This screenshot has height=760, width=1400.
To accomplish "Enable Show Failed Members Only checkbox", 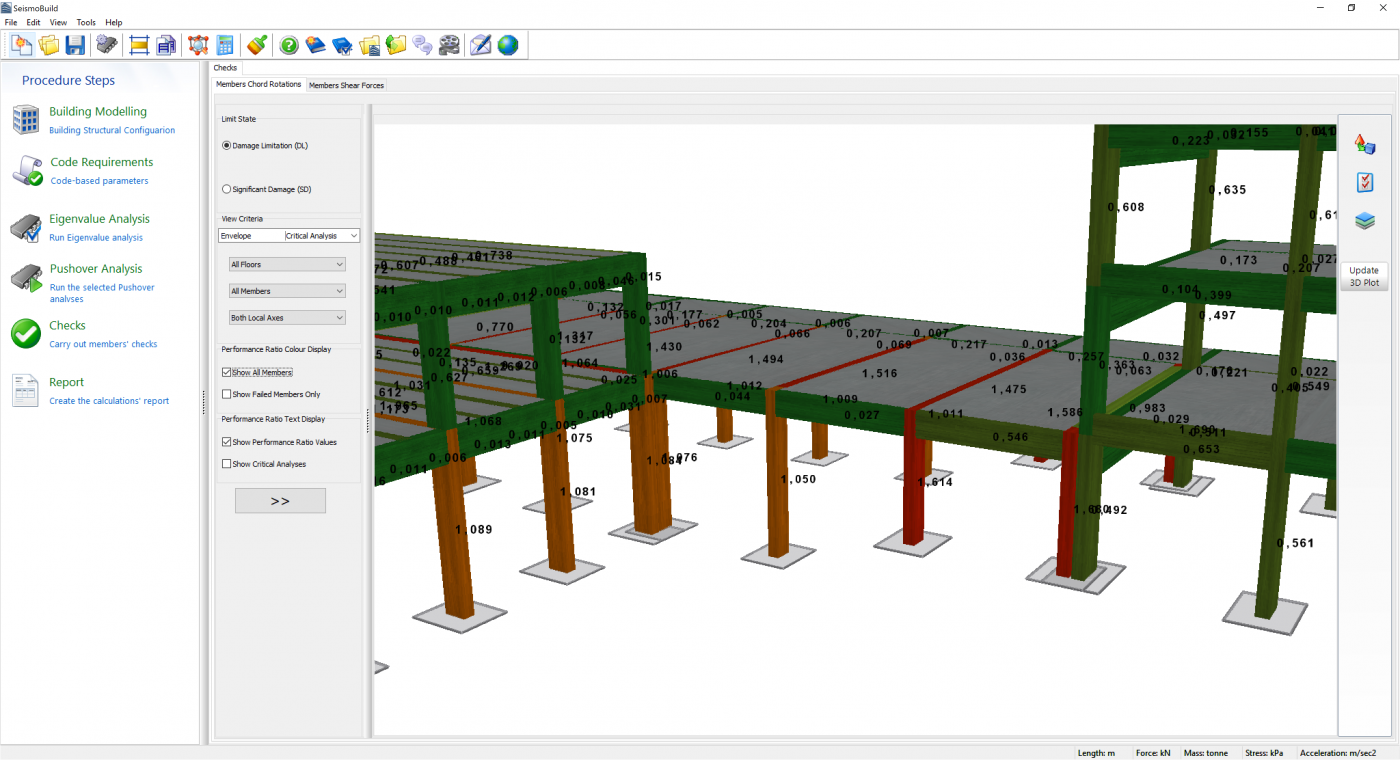I will click(x=226, y=394).
